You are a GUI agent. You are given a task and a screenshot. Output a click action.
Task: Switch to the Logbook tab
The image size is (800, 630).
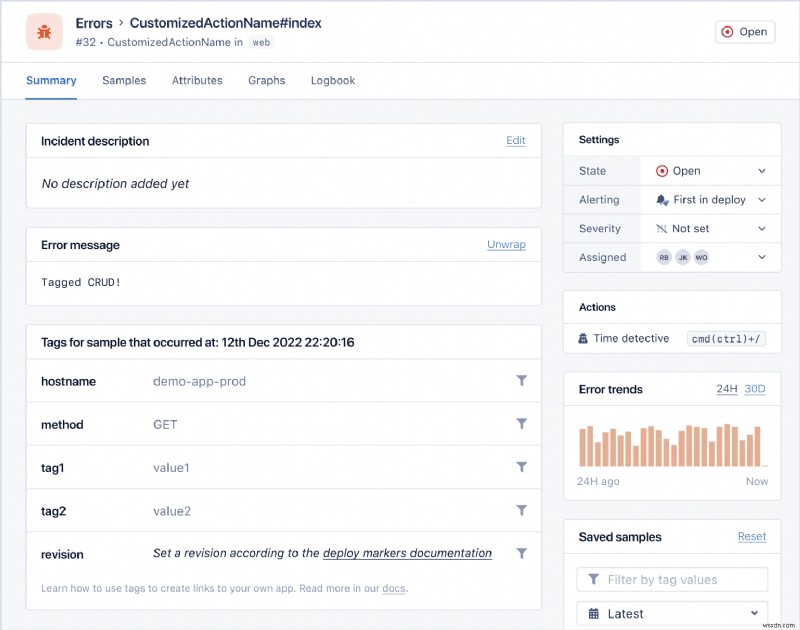pyautogui.click(x=333, y=81)
